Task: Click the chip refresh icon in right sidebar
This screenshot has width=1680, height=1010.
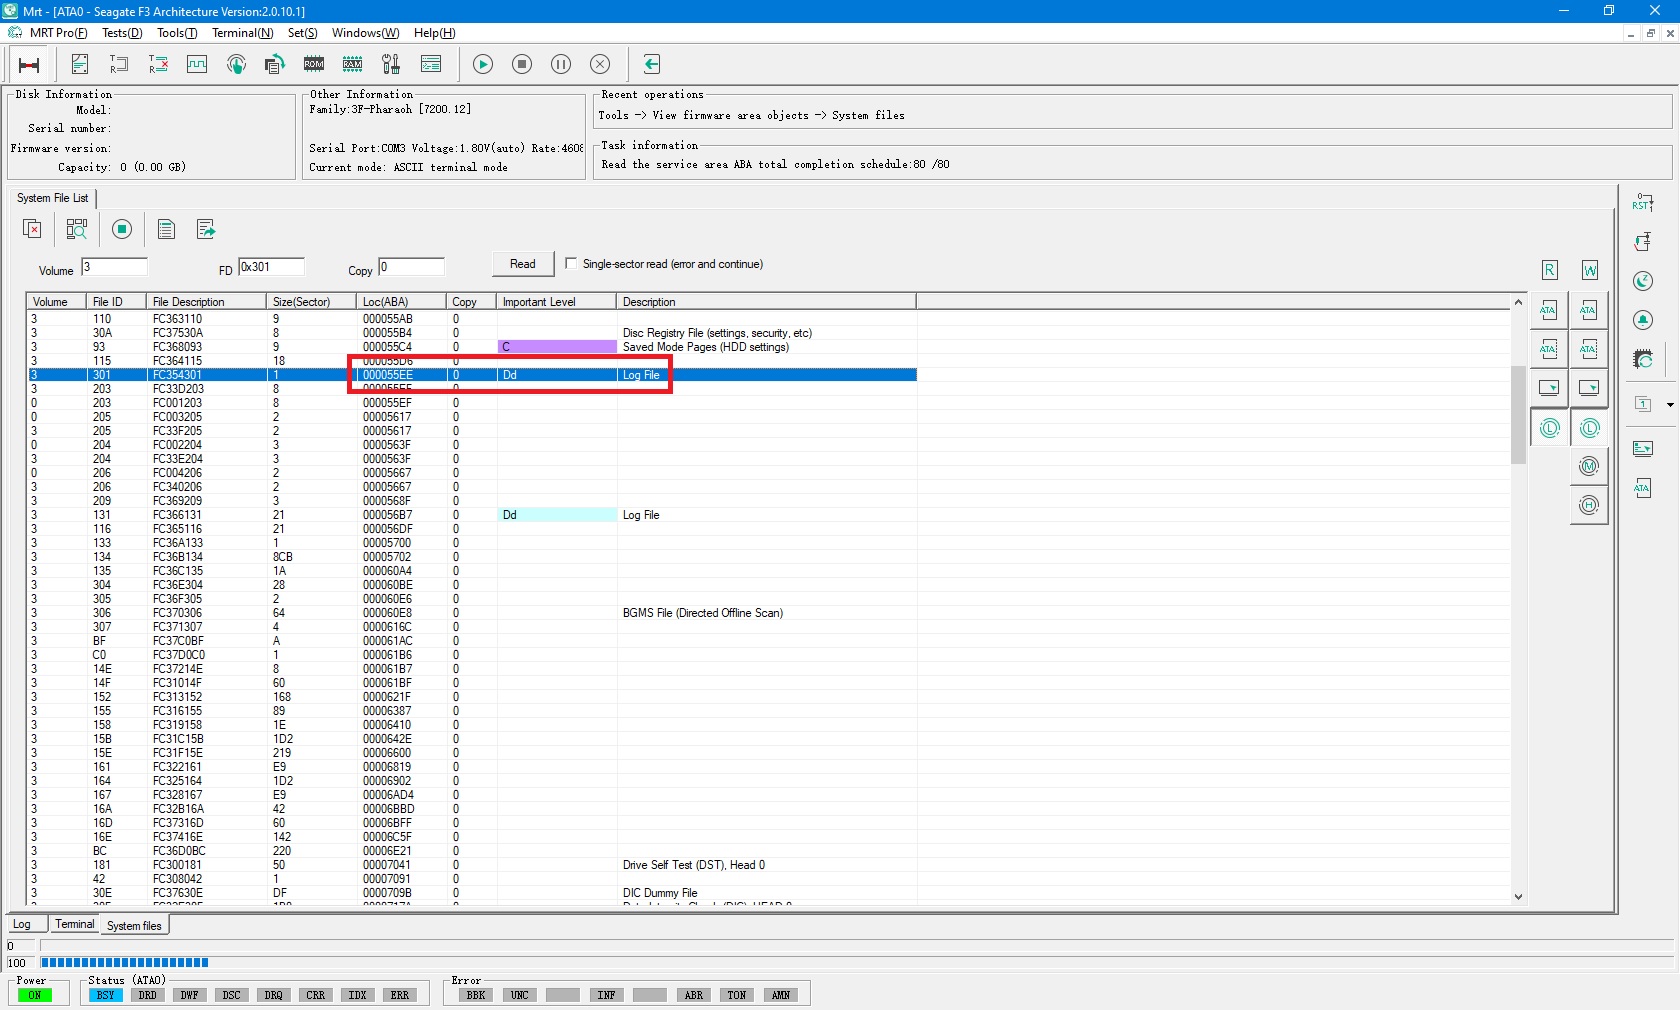Action: [1643, 358]
